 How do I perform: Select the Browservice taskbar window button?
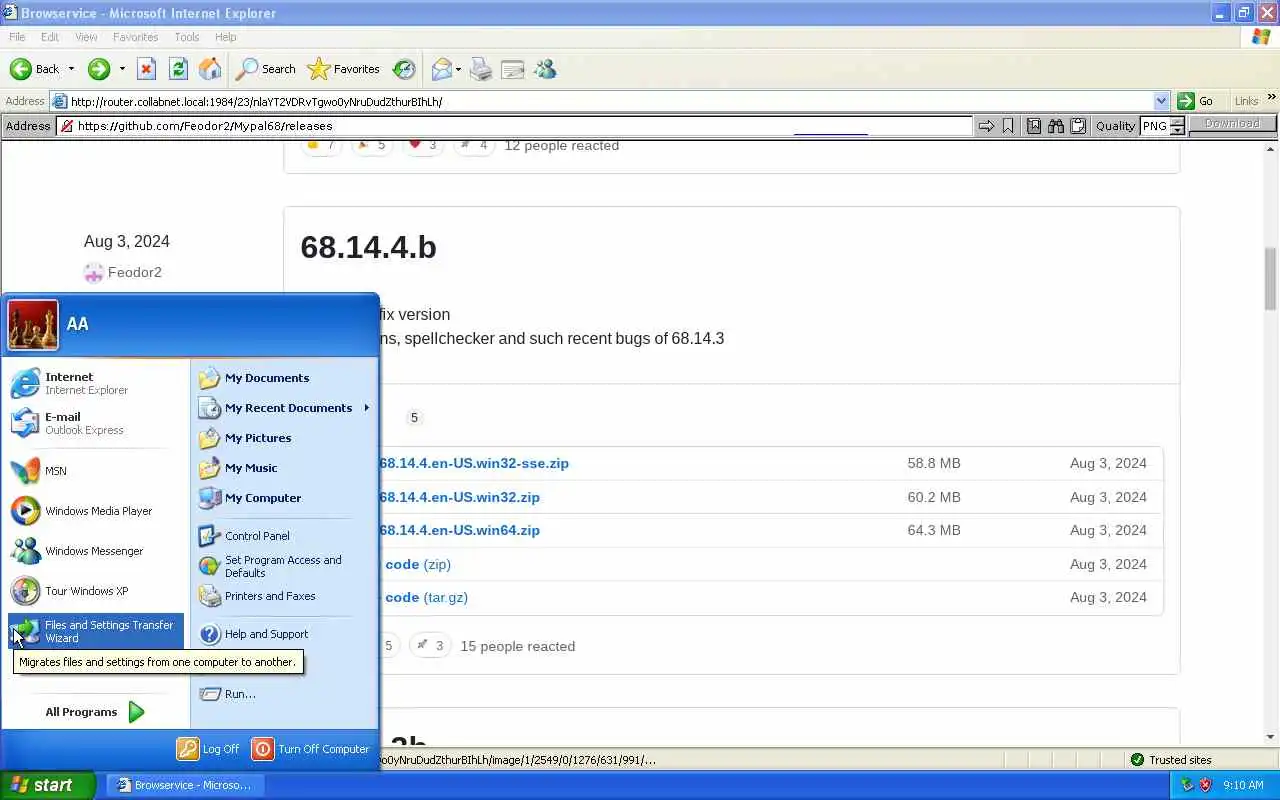[x=184, y=785]
